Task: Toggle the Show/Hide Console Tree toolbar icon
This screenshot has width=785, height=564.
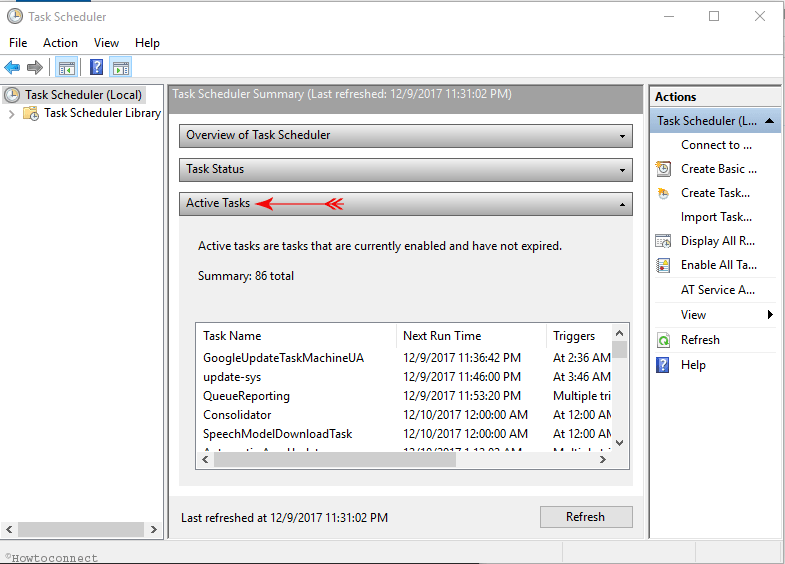Action: click(67, 67)
